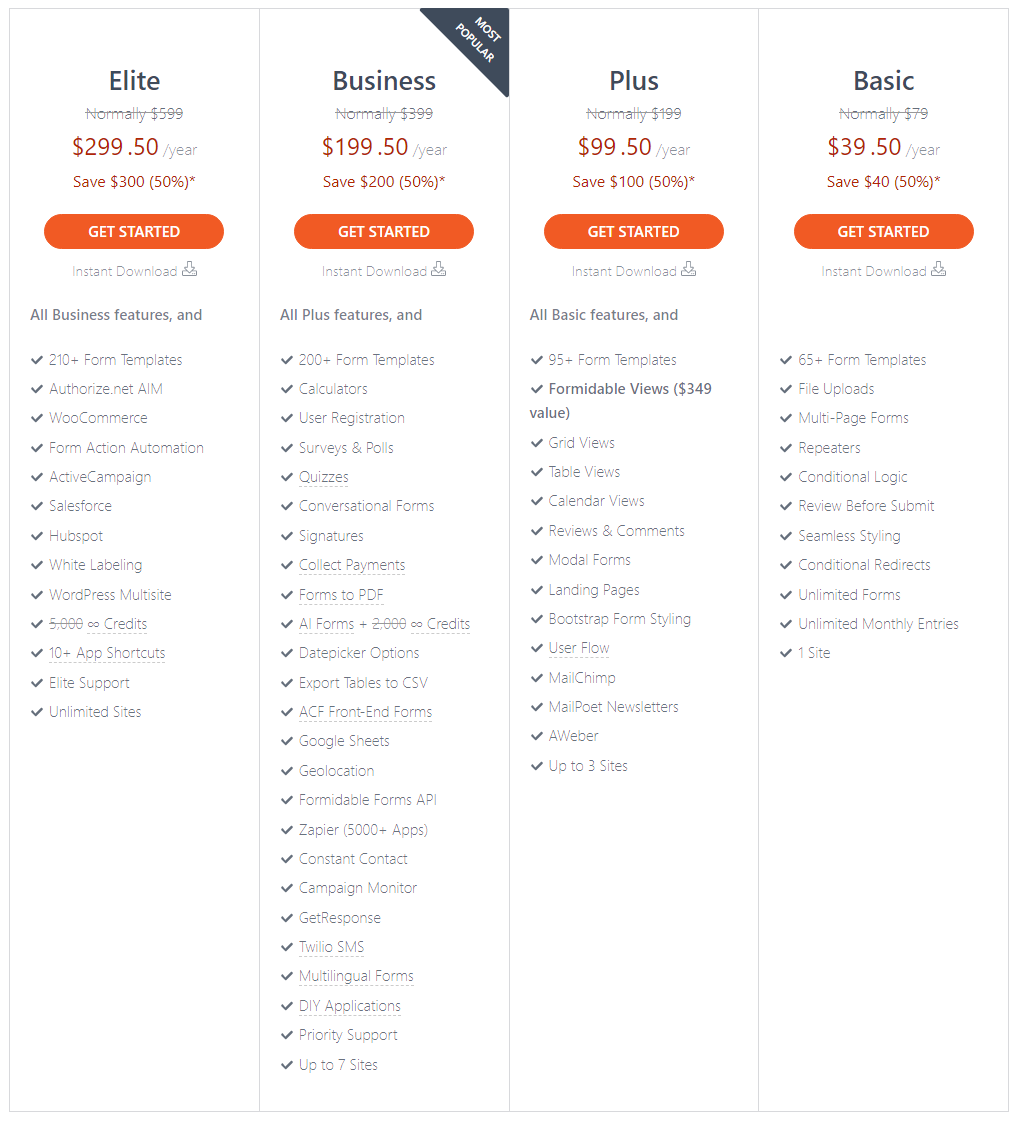Open the Twilio SMS link

click(x=331, y=947)
